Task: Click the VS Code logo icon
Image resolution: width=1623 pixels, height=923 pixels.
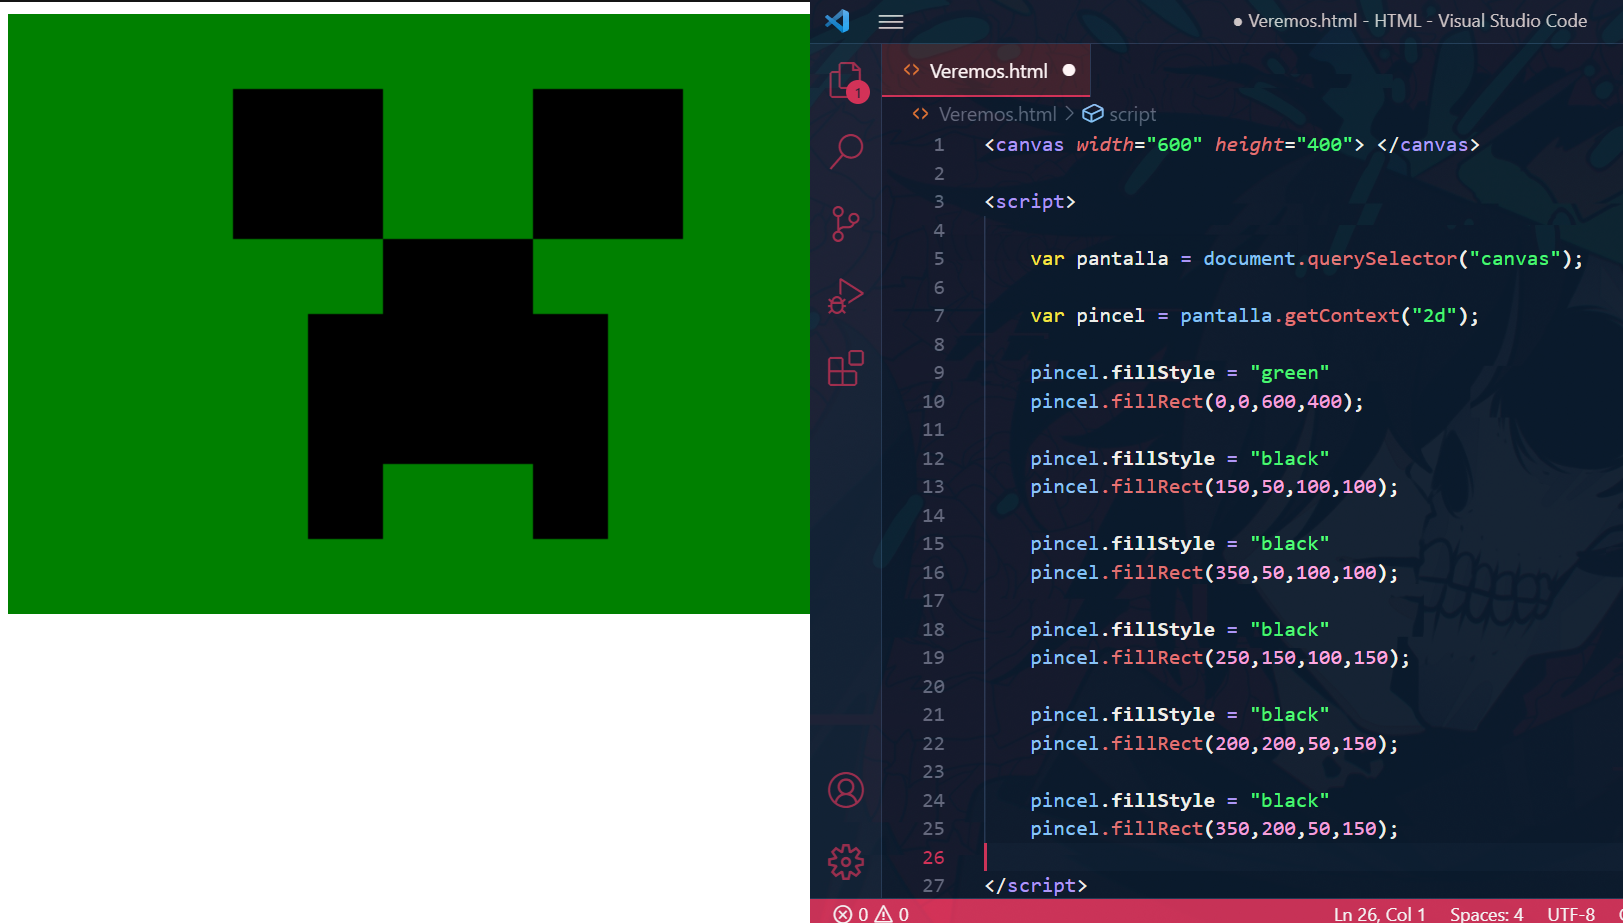Action: 838,20
